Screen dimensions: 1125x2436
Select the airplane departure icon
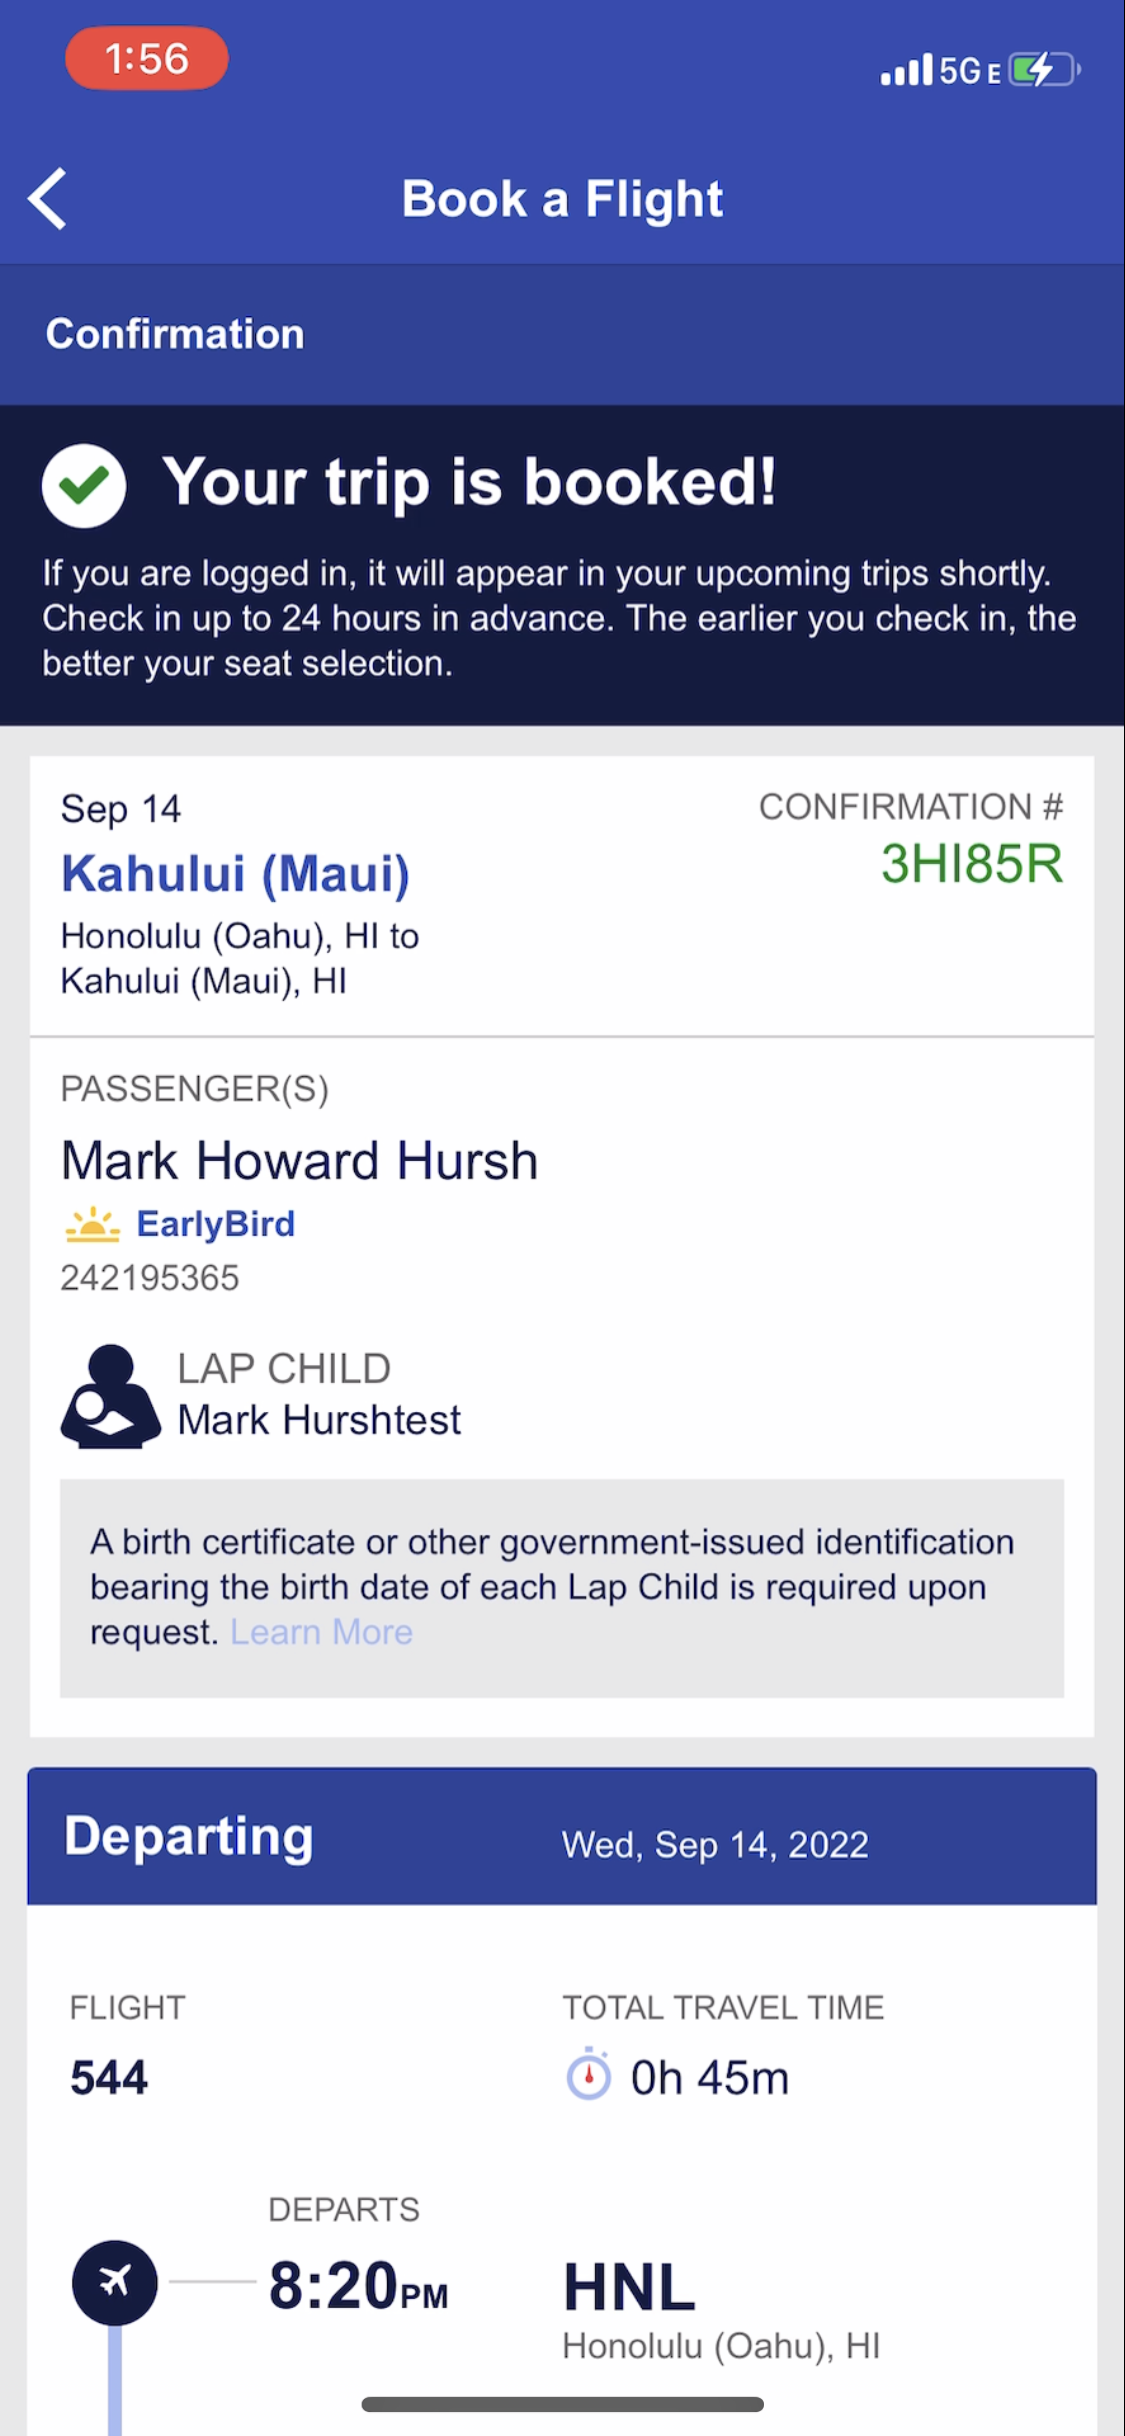[115, 2285]
